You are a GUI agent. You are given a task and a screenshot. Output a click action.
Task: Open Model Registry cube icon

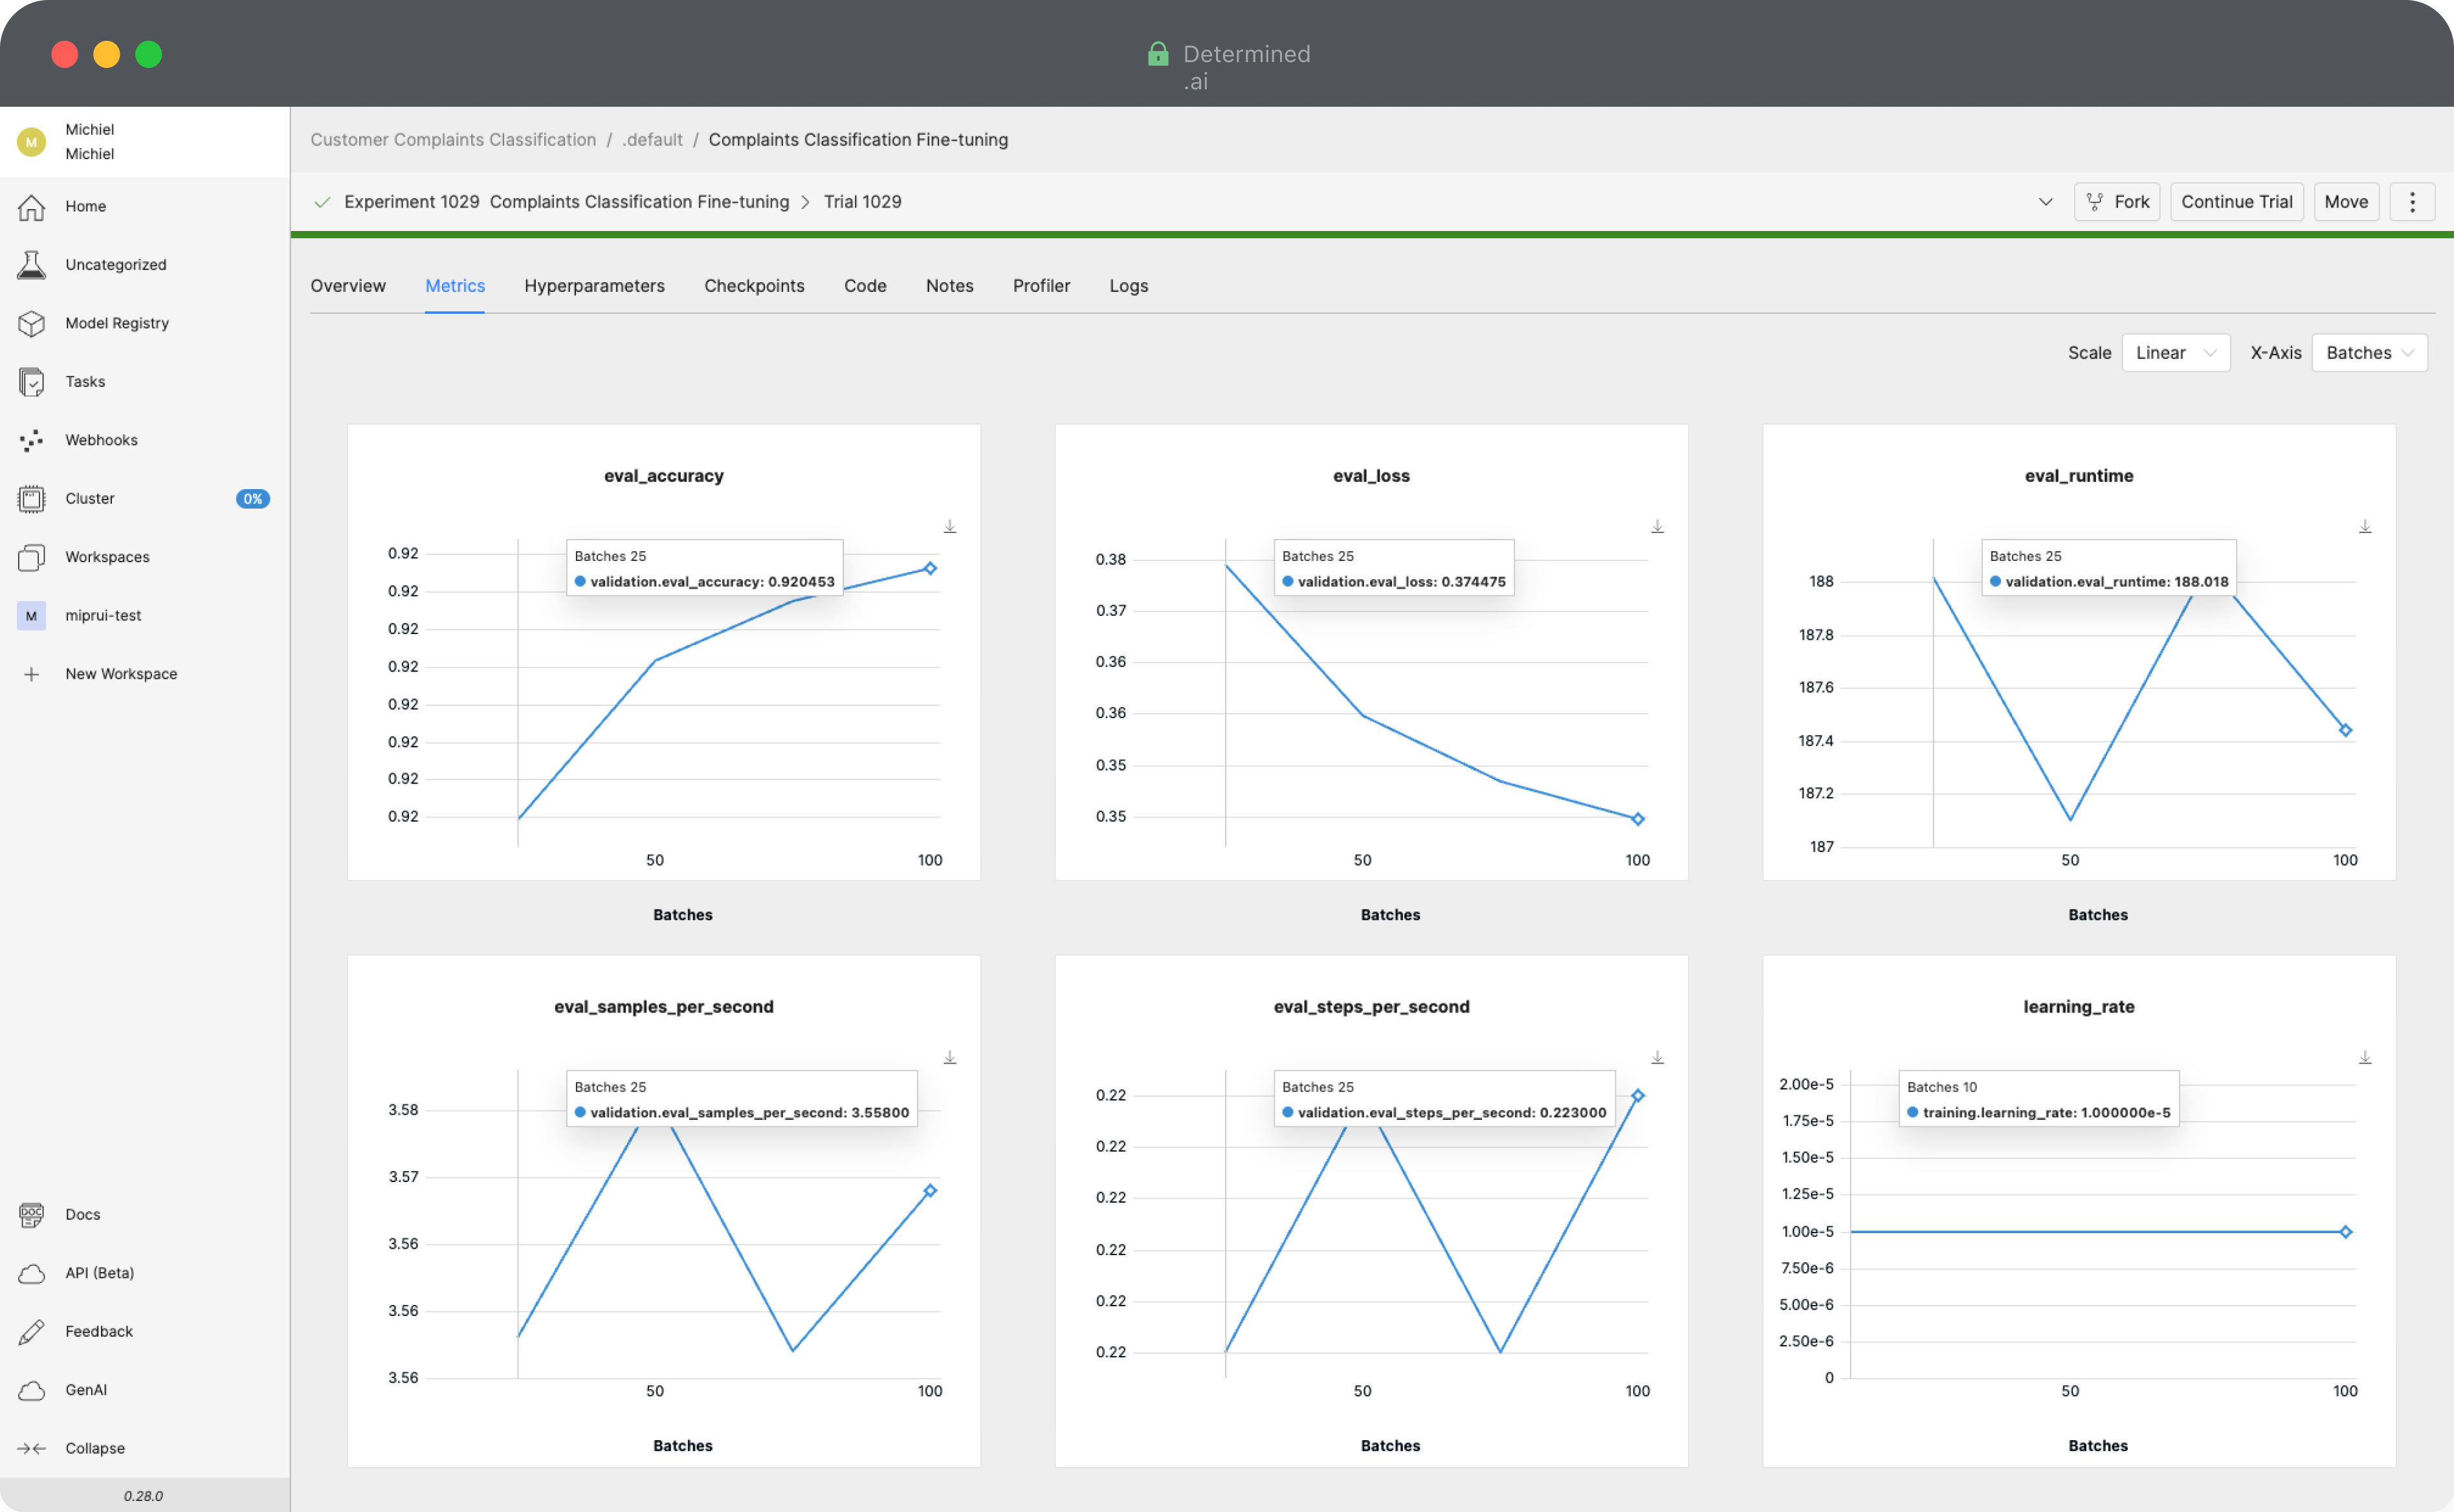pos(32,324)
